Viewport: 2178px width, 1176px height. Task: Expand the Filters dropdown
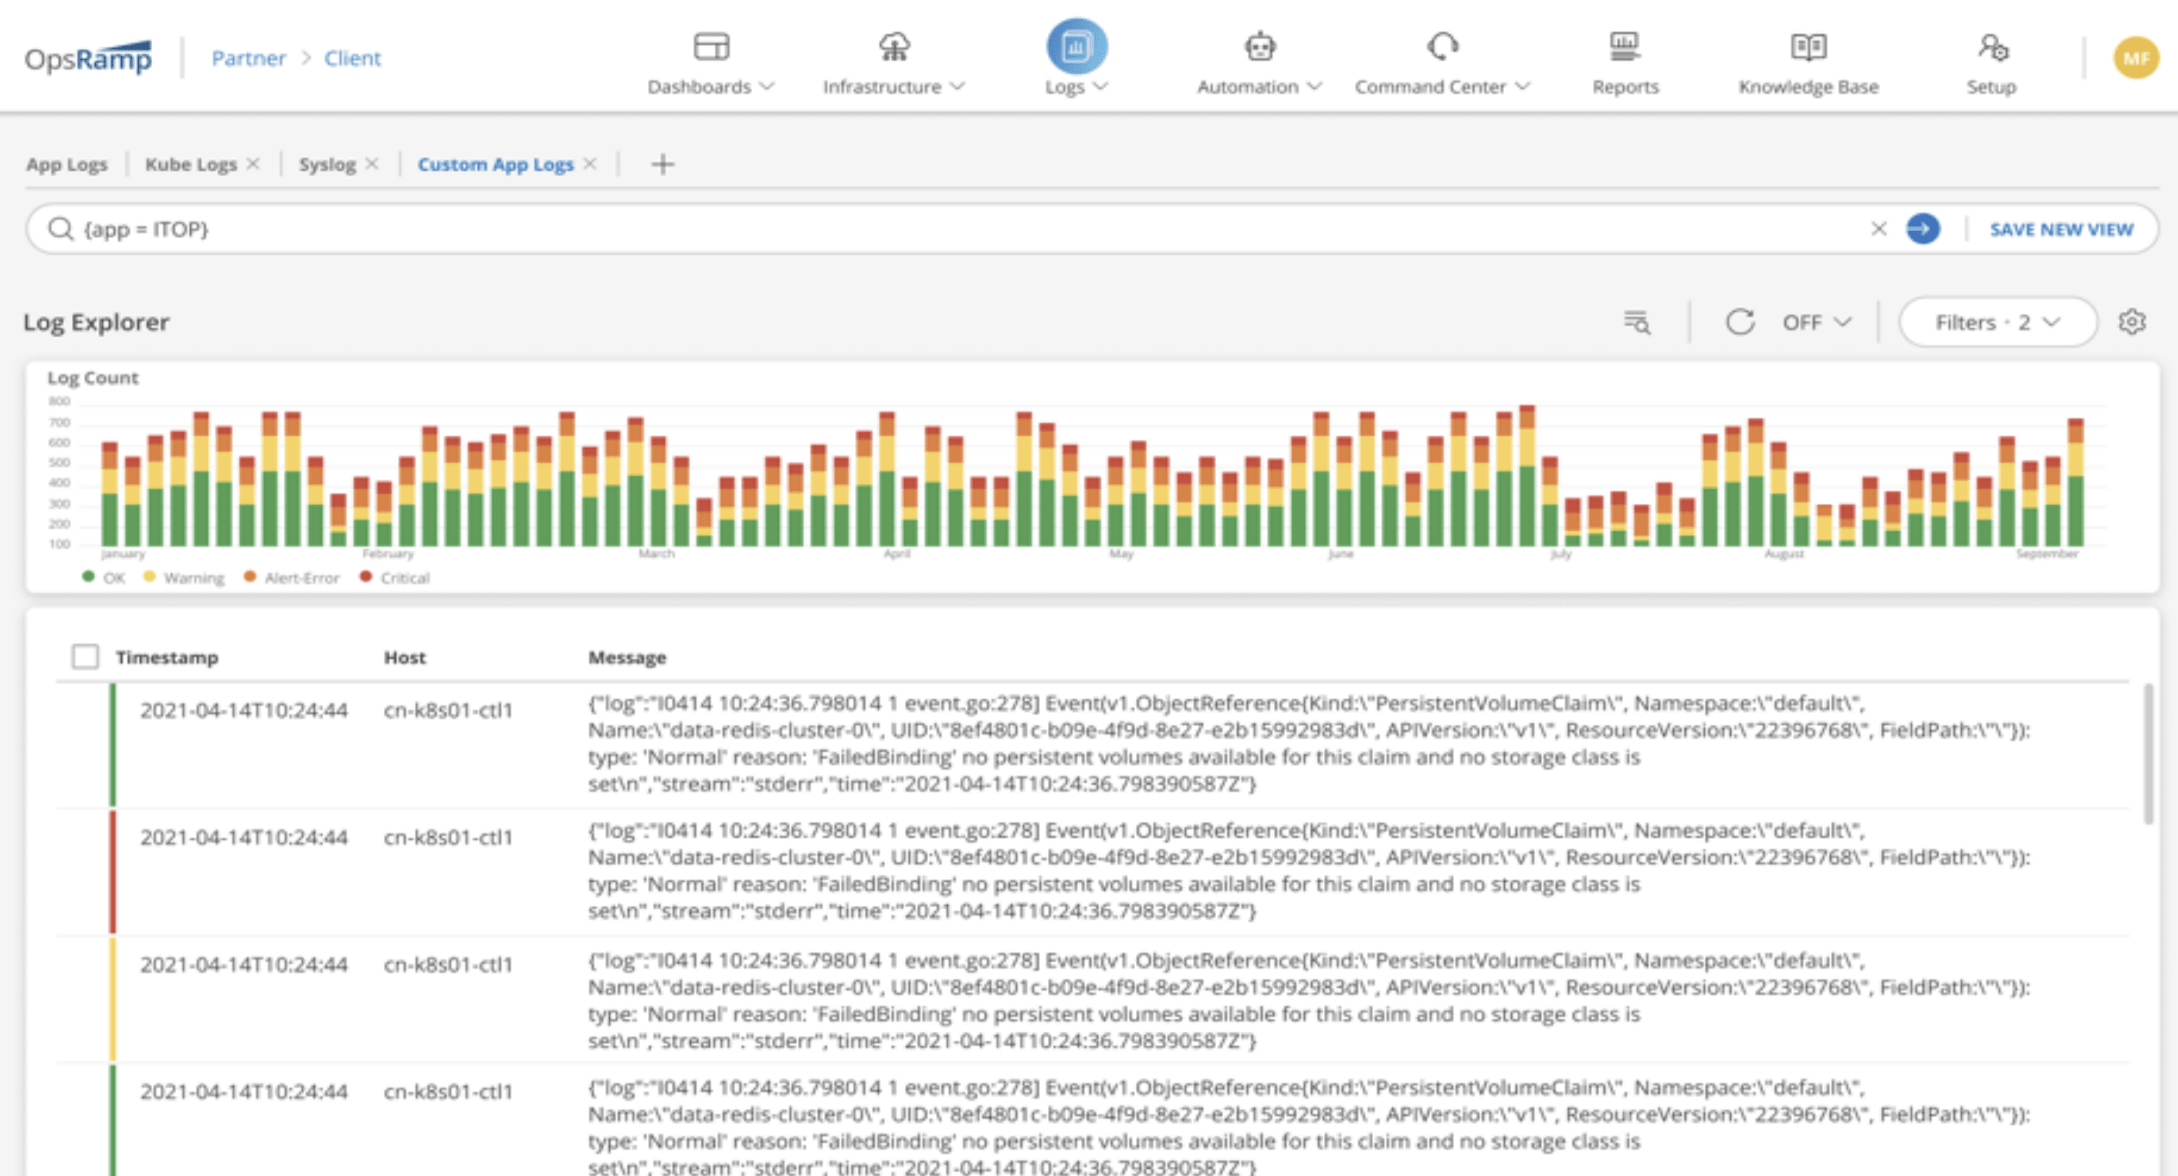pyautogui.click(x=1996, y=321)
